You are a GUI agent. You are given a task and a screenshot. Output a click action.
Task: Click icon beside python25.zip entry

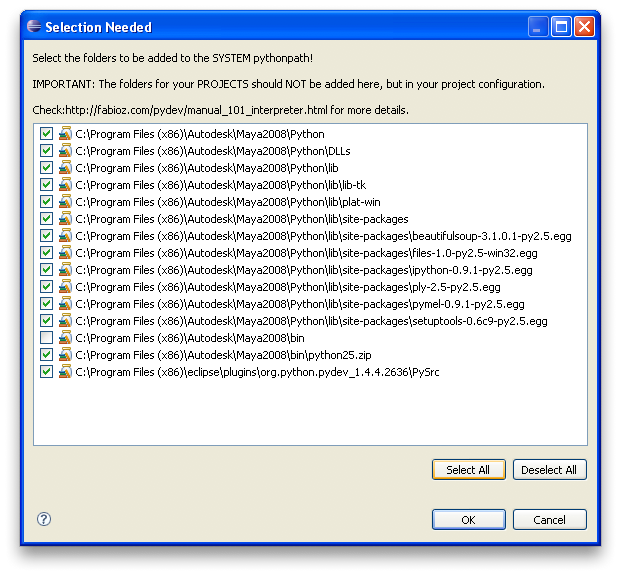point(65,355)
